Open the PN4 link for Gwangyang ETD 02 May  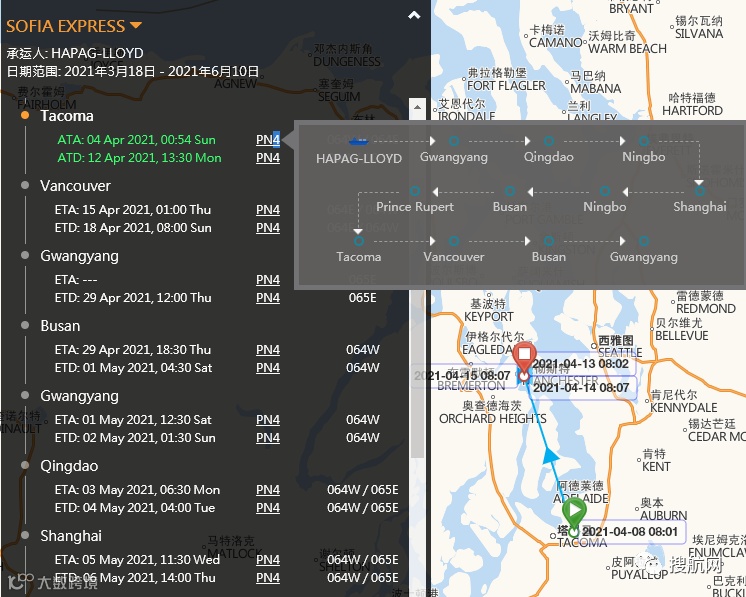[x=268, y=437]
